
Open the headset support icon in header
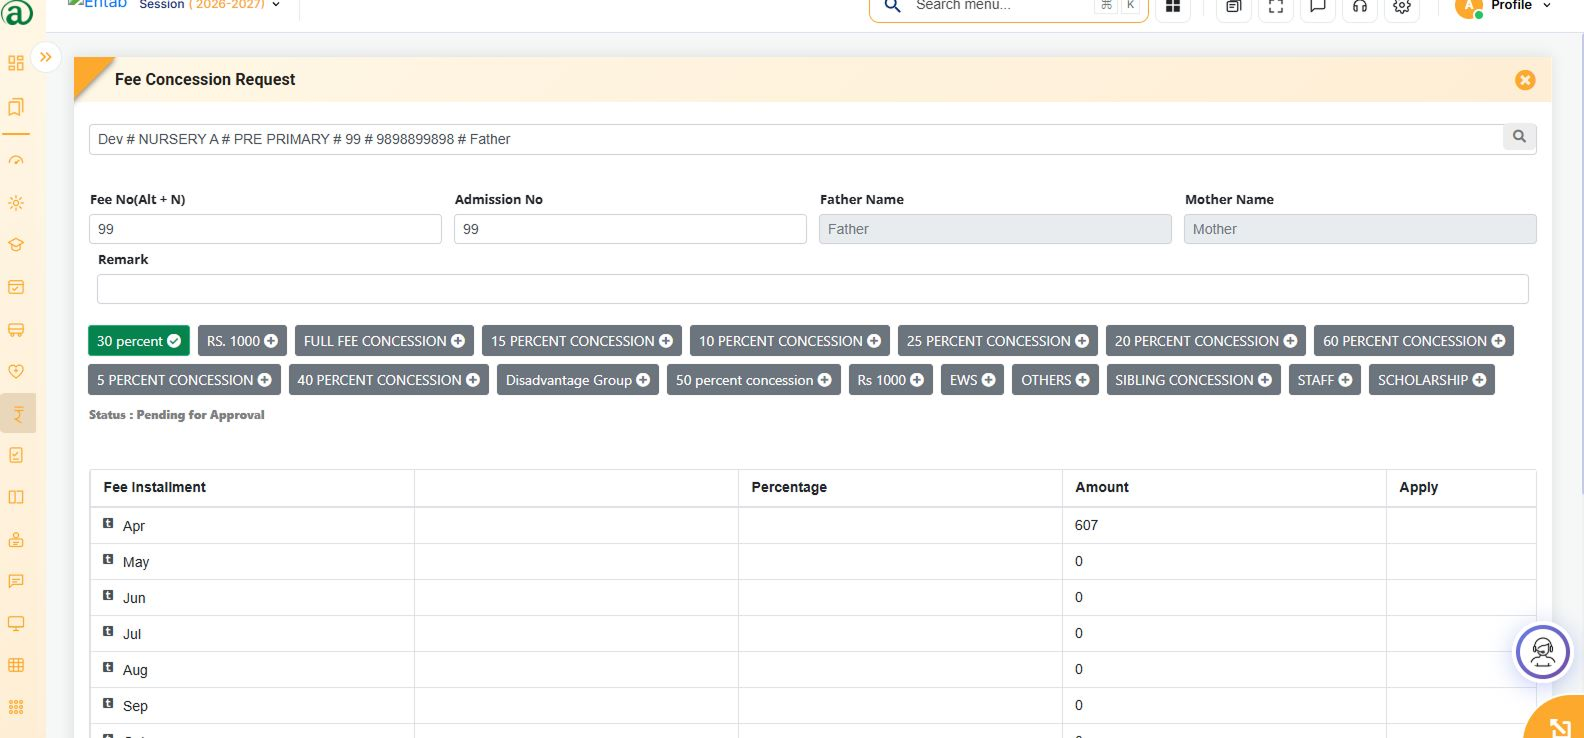point(1360,7)
